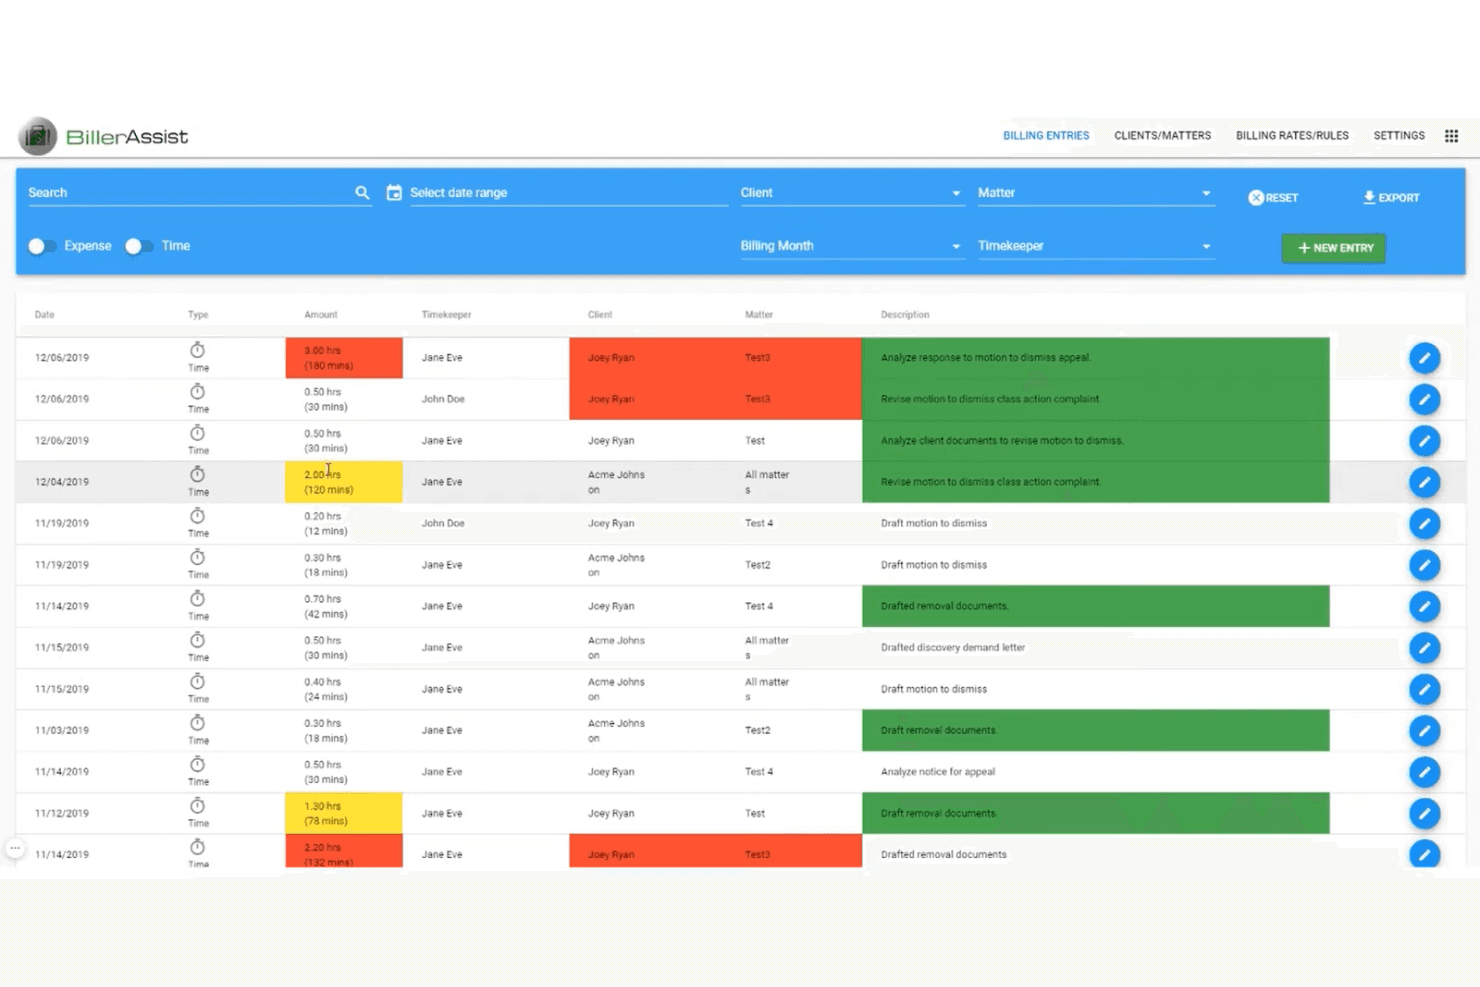This screenshot has width=1480, height=987.
Task: Click the BillerAssist logo icon
Action: pyautogui.click(x=38, y=136)
